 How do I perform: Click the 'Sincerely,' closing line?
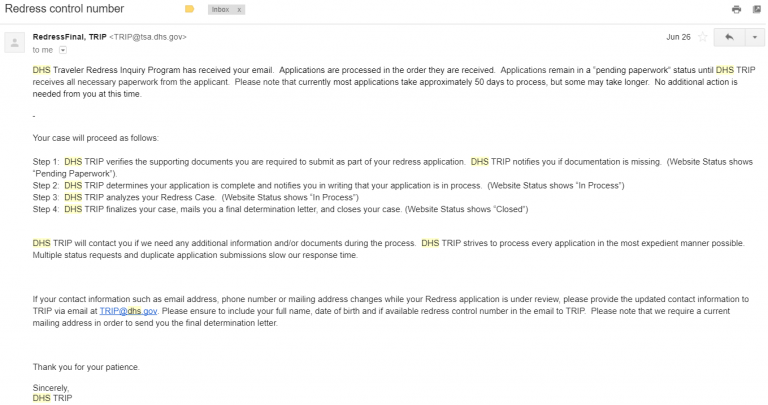[53, 388]
